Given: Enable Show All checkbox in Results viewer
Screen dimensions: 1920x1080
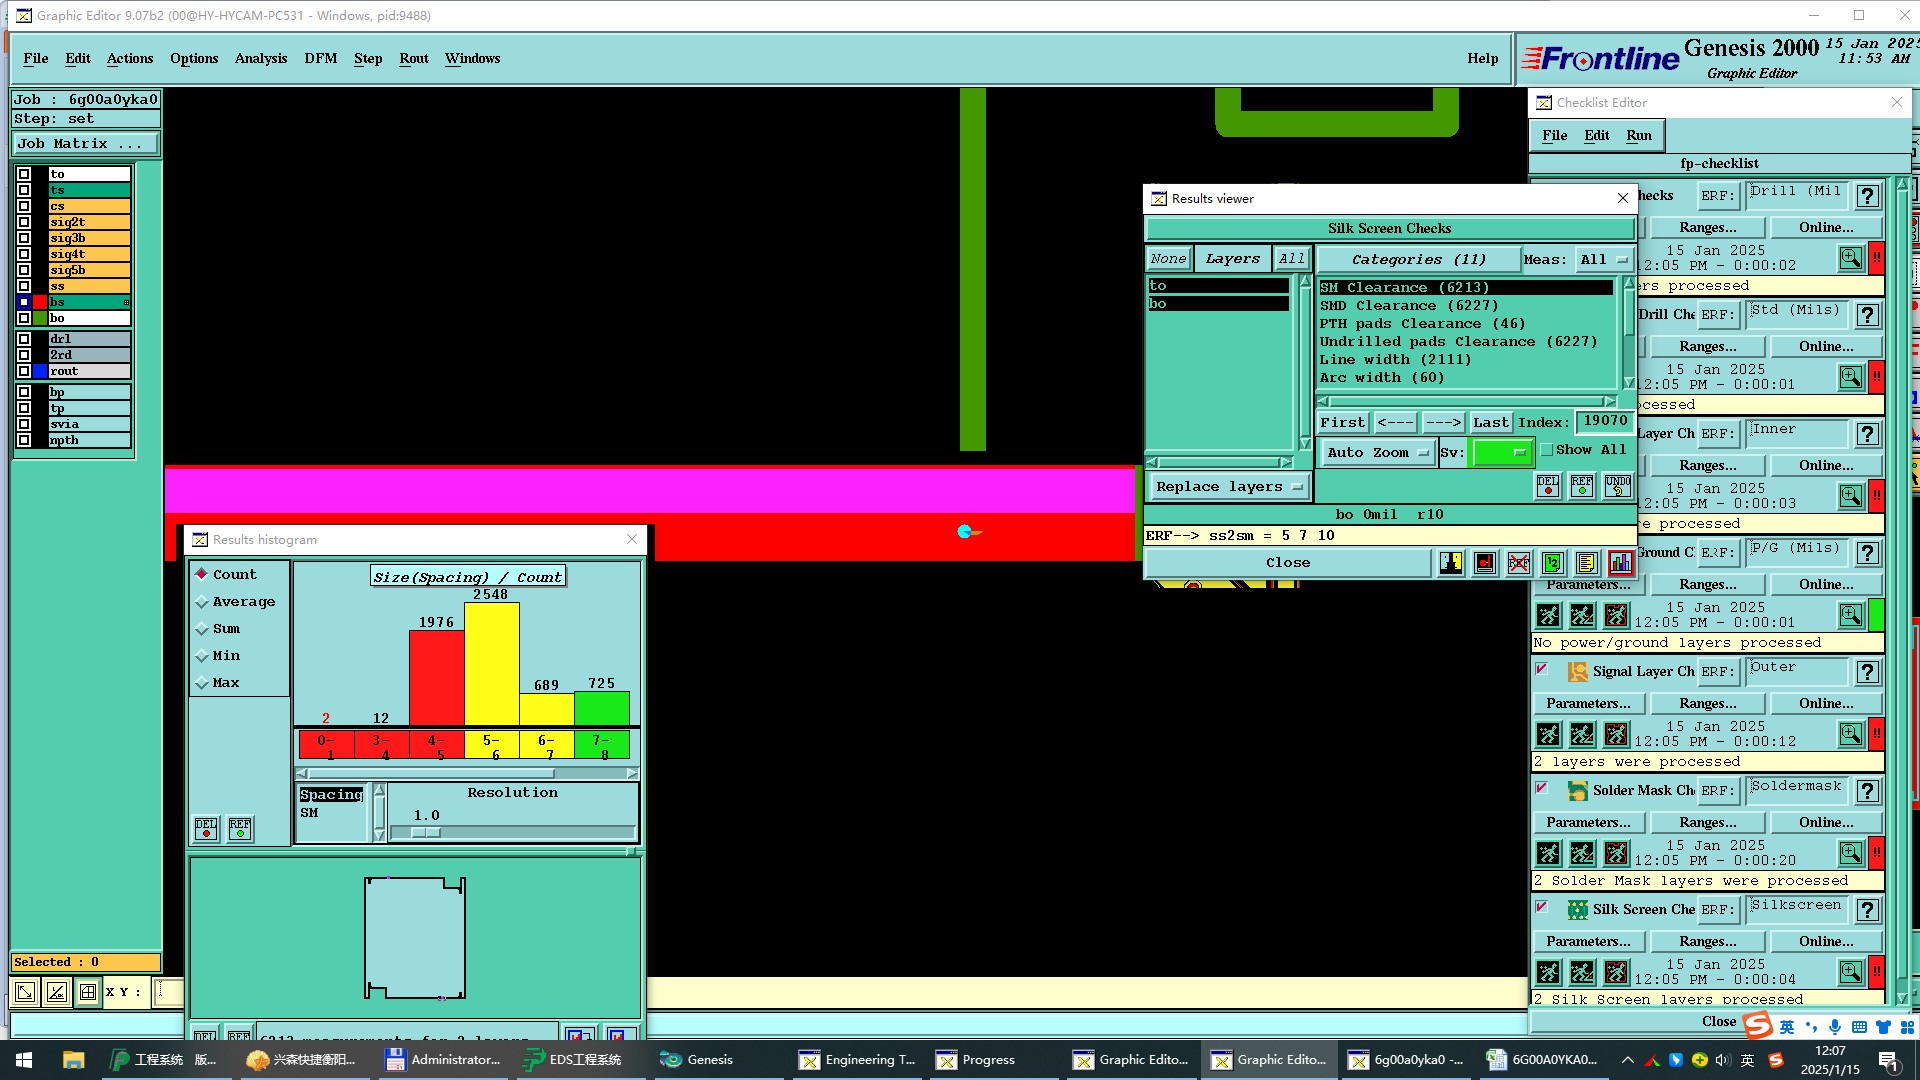Looking at the screenshot, I should [1547, 450].
